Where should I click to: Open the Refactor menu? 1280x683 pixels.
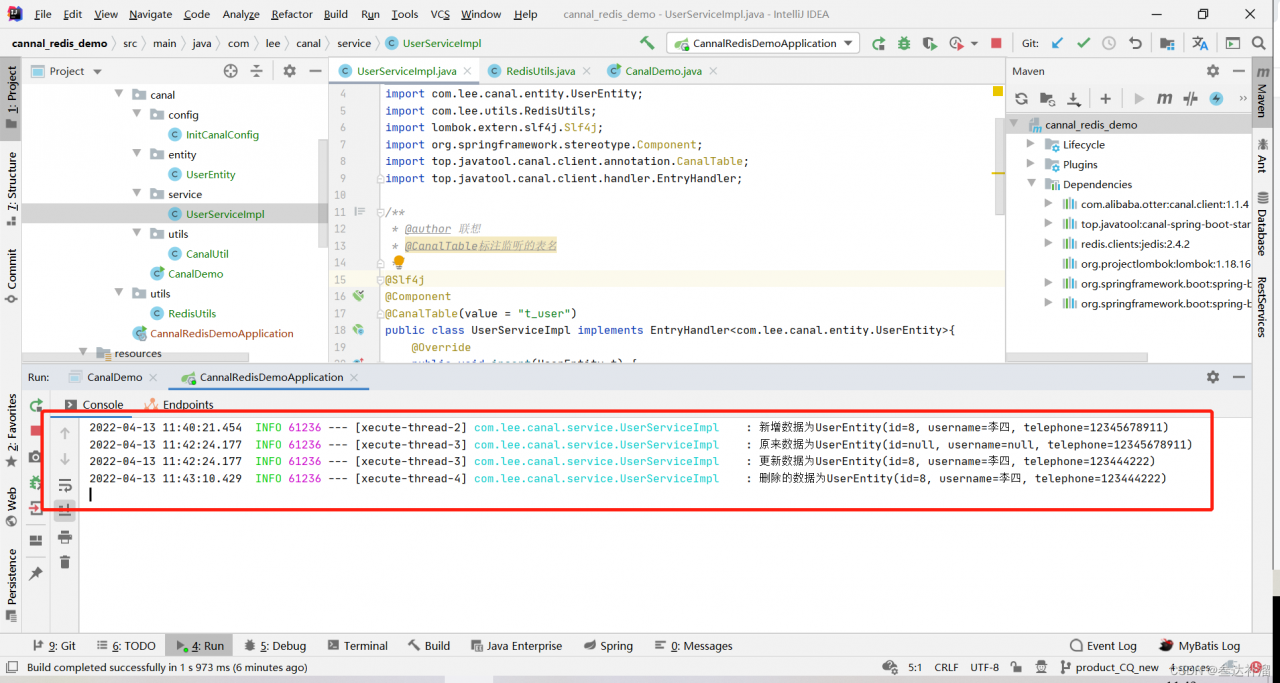pos(291,14)
